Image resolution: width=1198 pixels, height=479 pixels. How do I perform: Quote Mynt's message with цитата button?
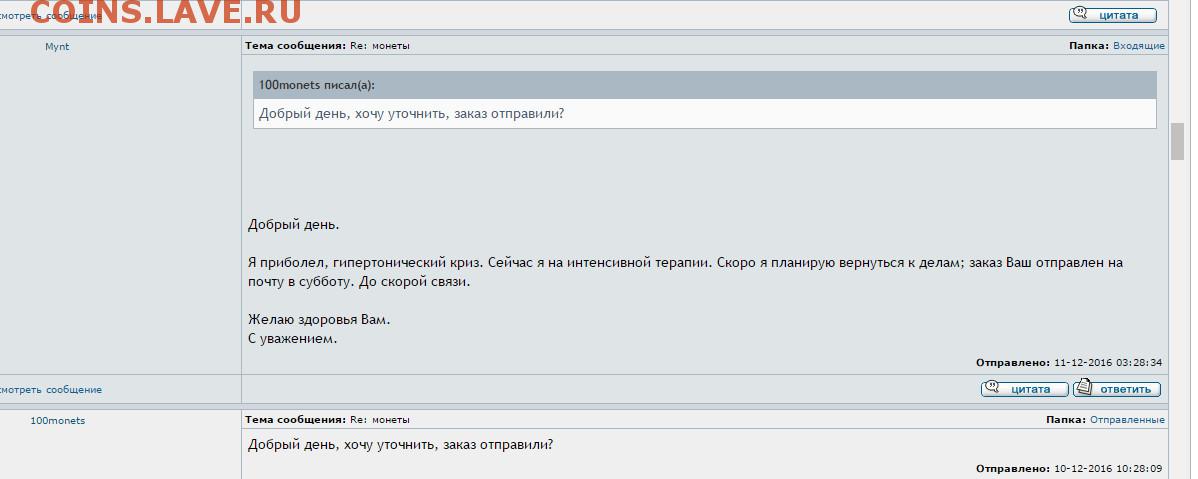click(1025, 389)
